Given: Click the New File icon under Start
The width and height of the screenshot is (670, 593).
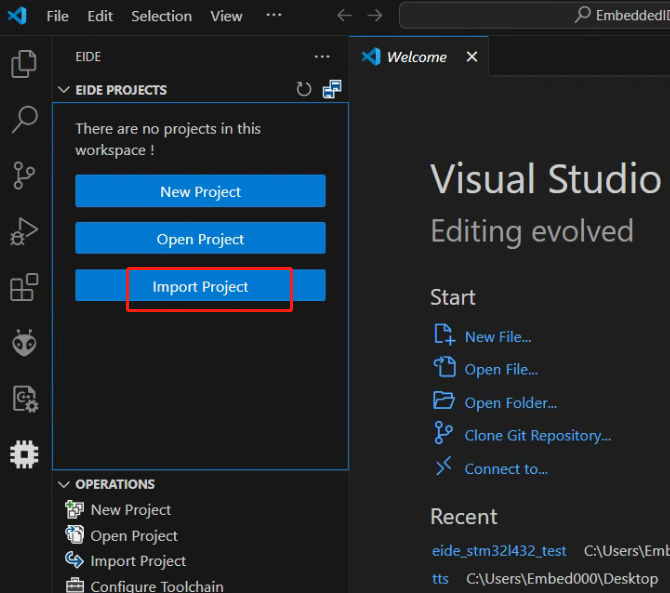Looking at the screenshot, I should [x=444, y=335].
